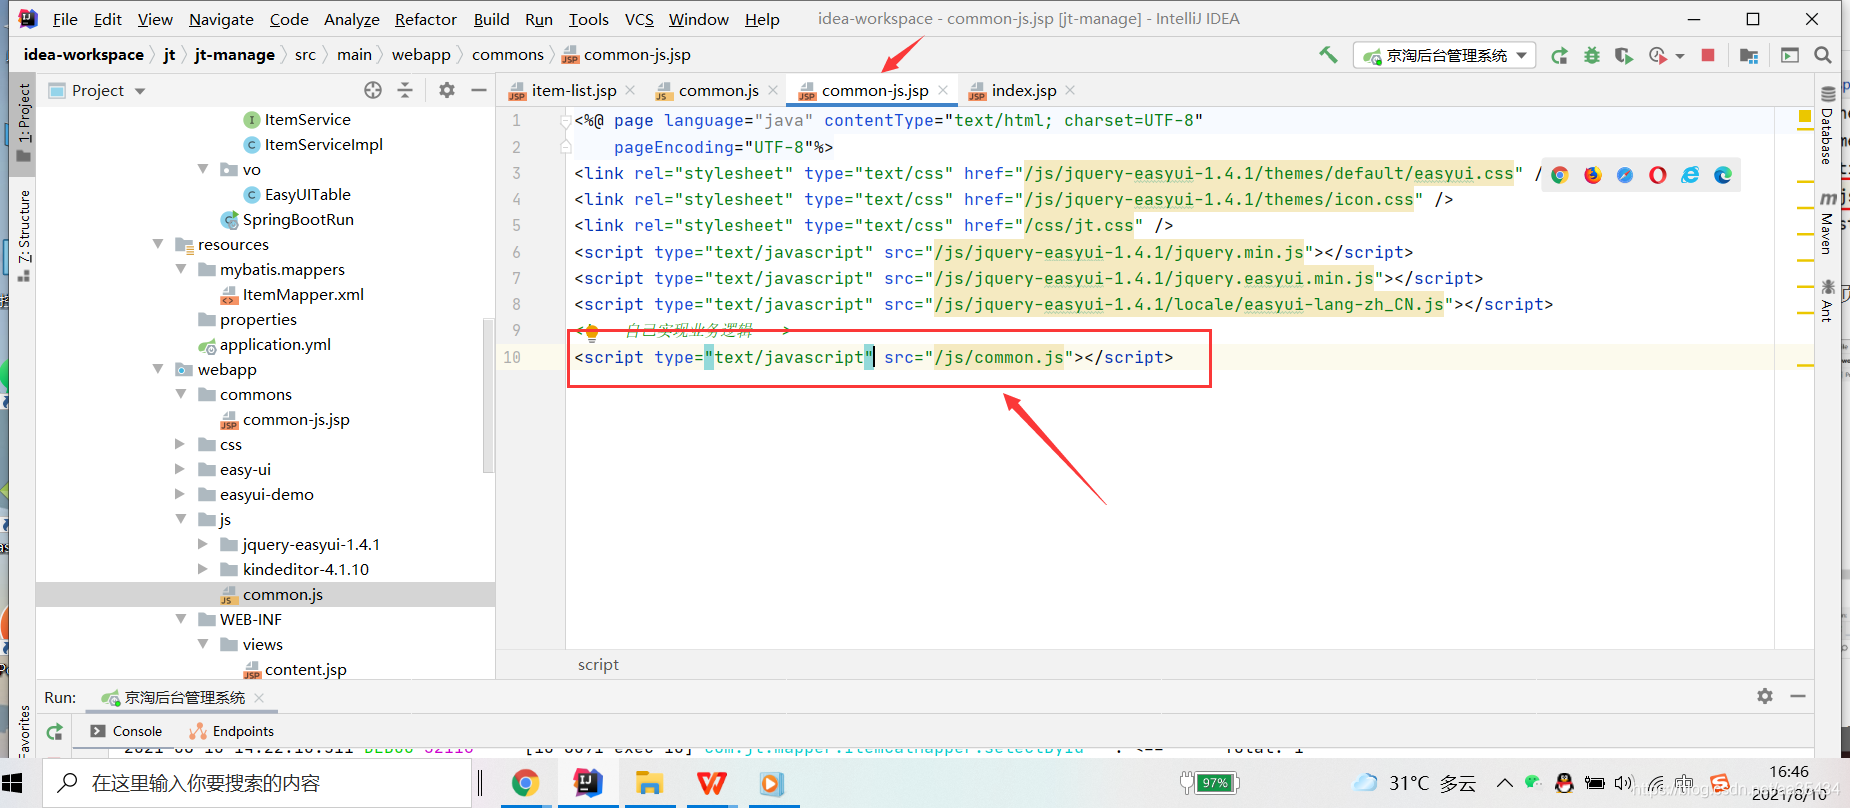Toggle the 1: Project side tool window

coord(23,122)
